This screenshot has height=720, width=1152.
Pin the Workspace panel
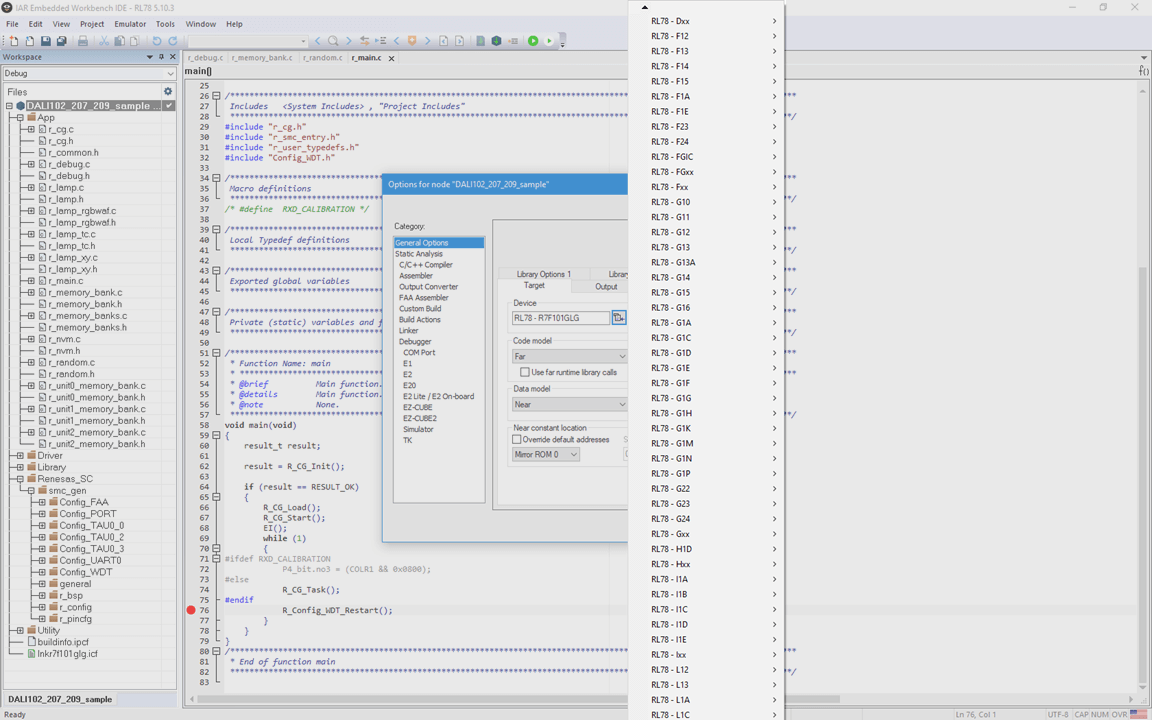click(162, 57)
